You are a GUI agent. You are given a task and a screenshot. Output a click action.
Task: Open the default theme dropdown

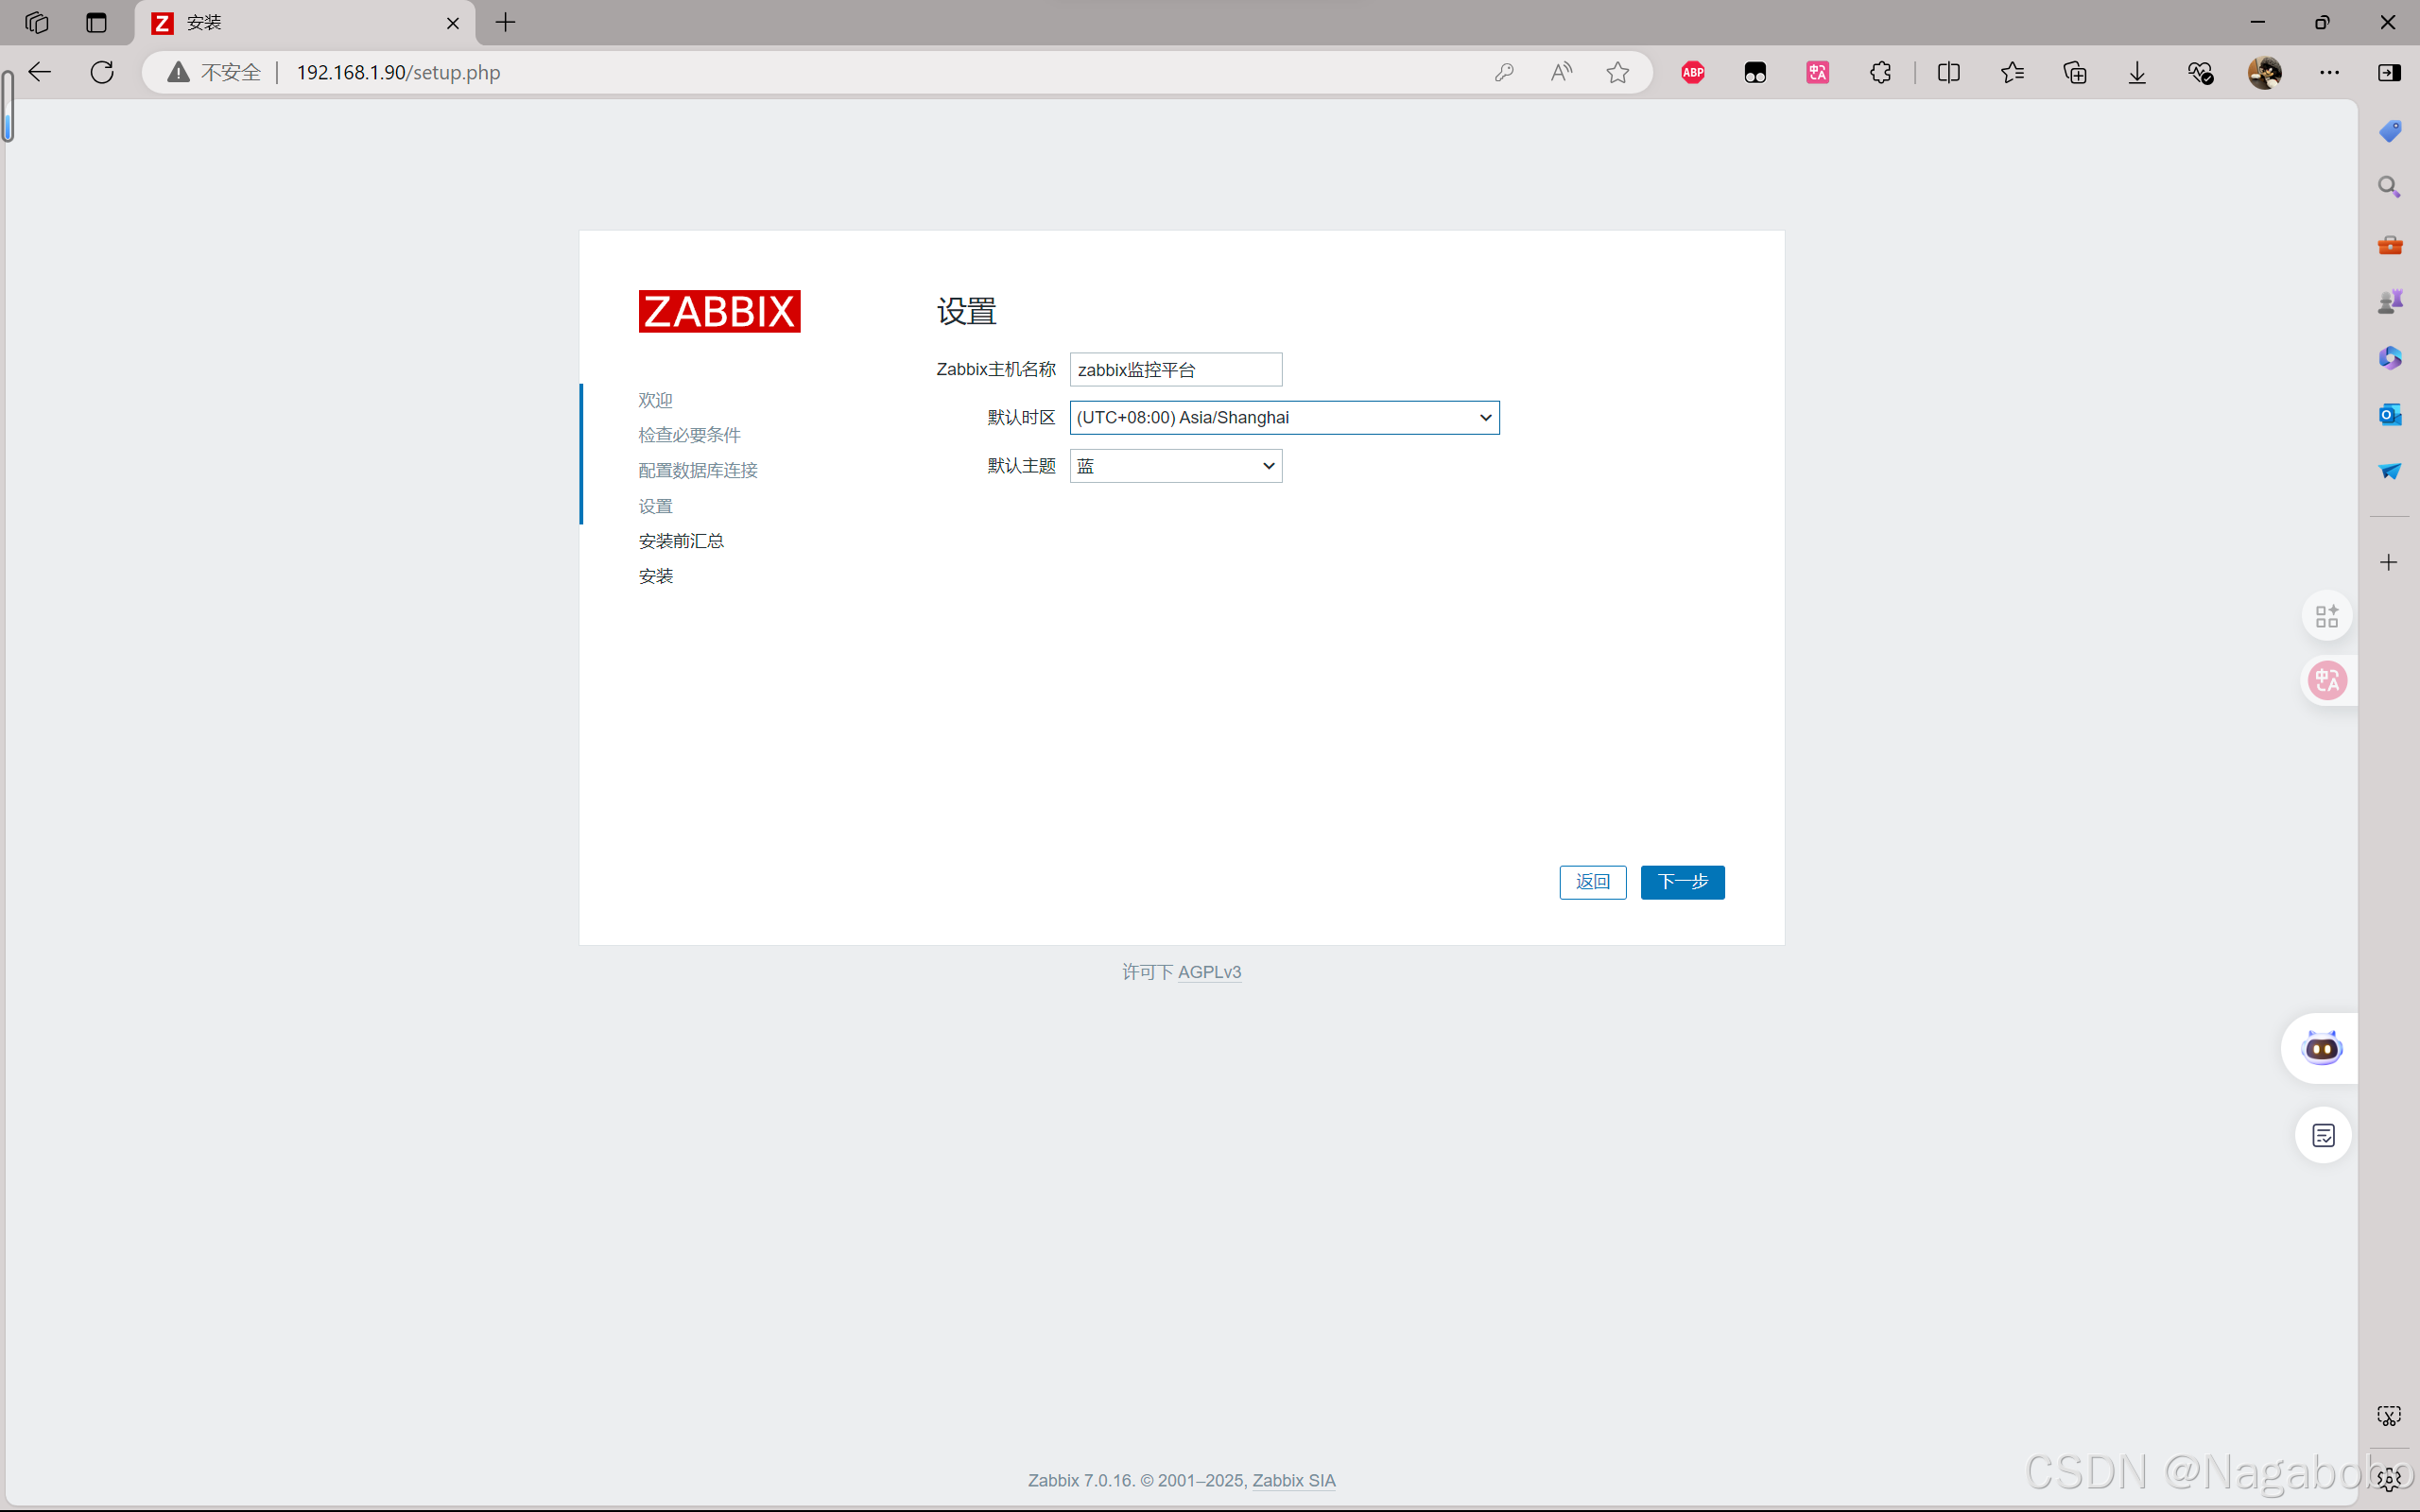pos(1175,466)
